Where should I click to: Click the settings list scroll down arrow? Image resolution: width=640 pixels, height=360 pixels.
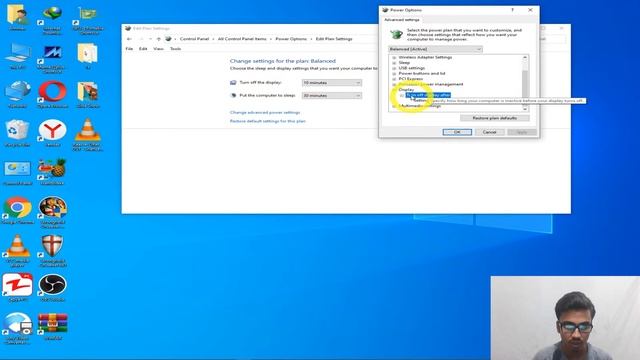tap(525, 109)
